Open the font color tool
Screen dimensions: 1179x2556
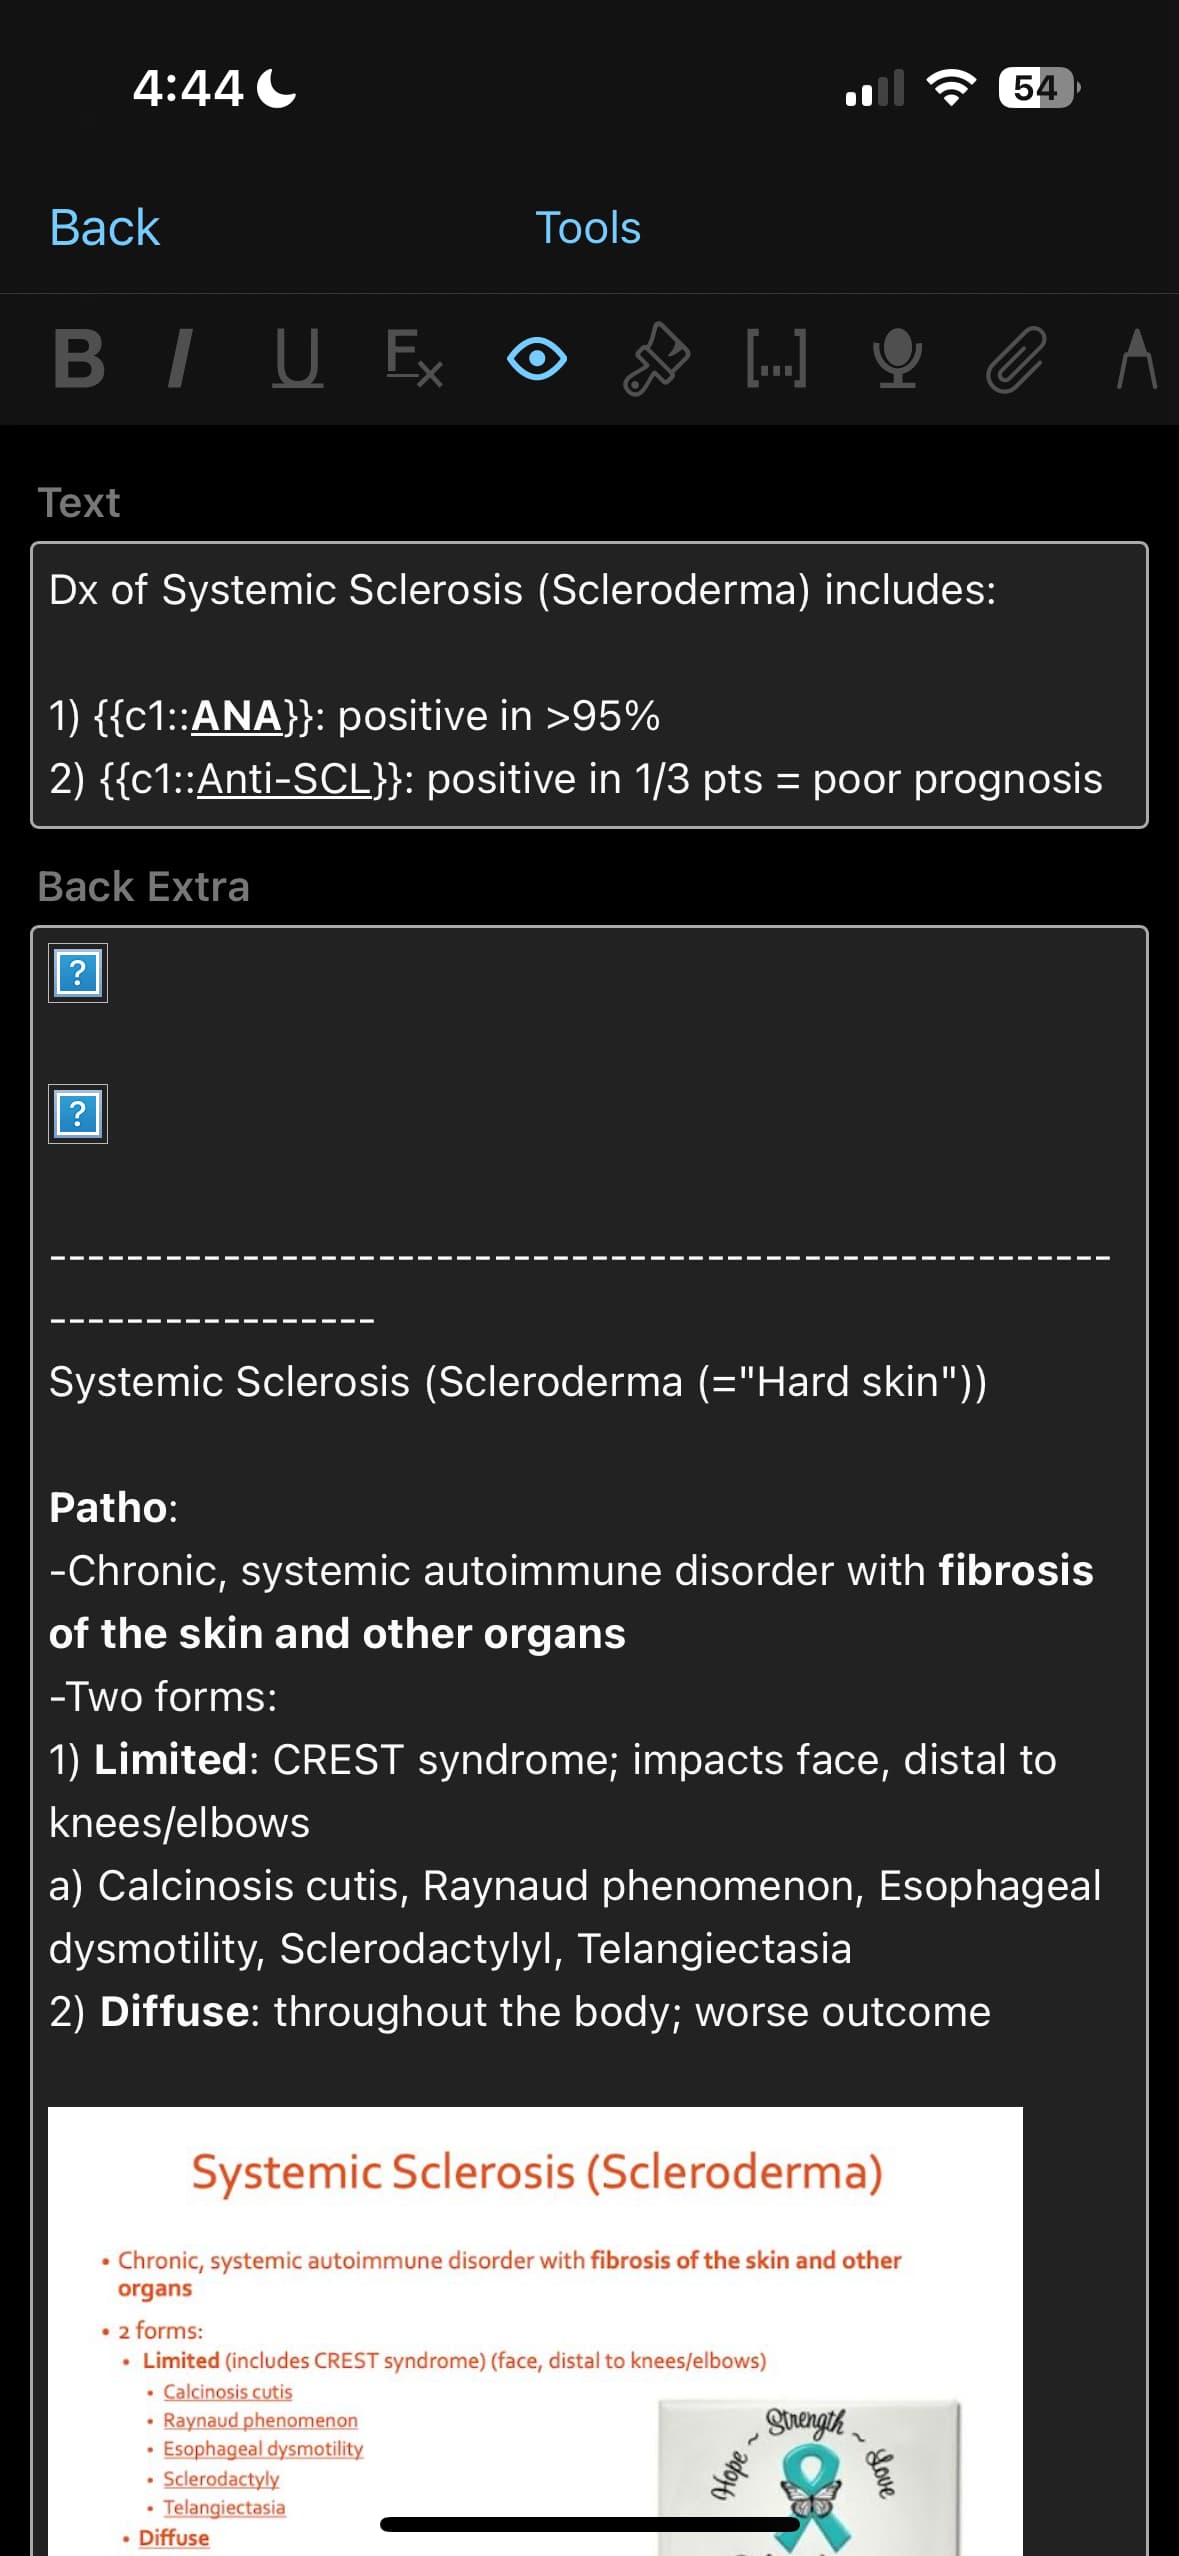pos(1136,360)
